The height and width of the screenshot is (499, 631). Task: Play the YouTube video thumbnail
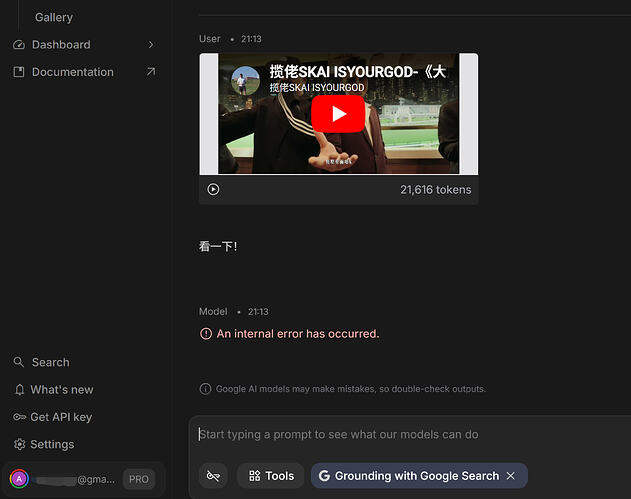point(338,114)
